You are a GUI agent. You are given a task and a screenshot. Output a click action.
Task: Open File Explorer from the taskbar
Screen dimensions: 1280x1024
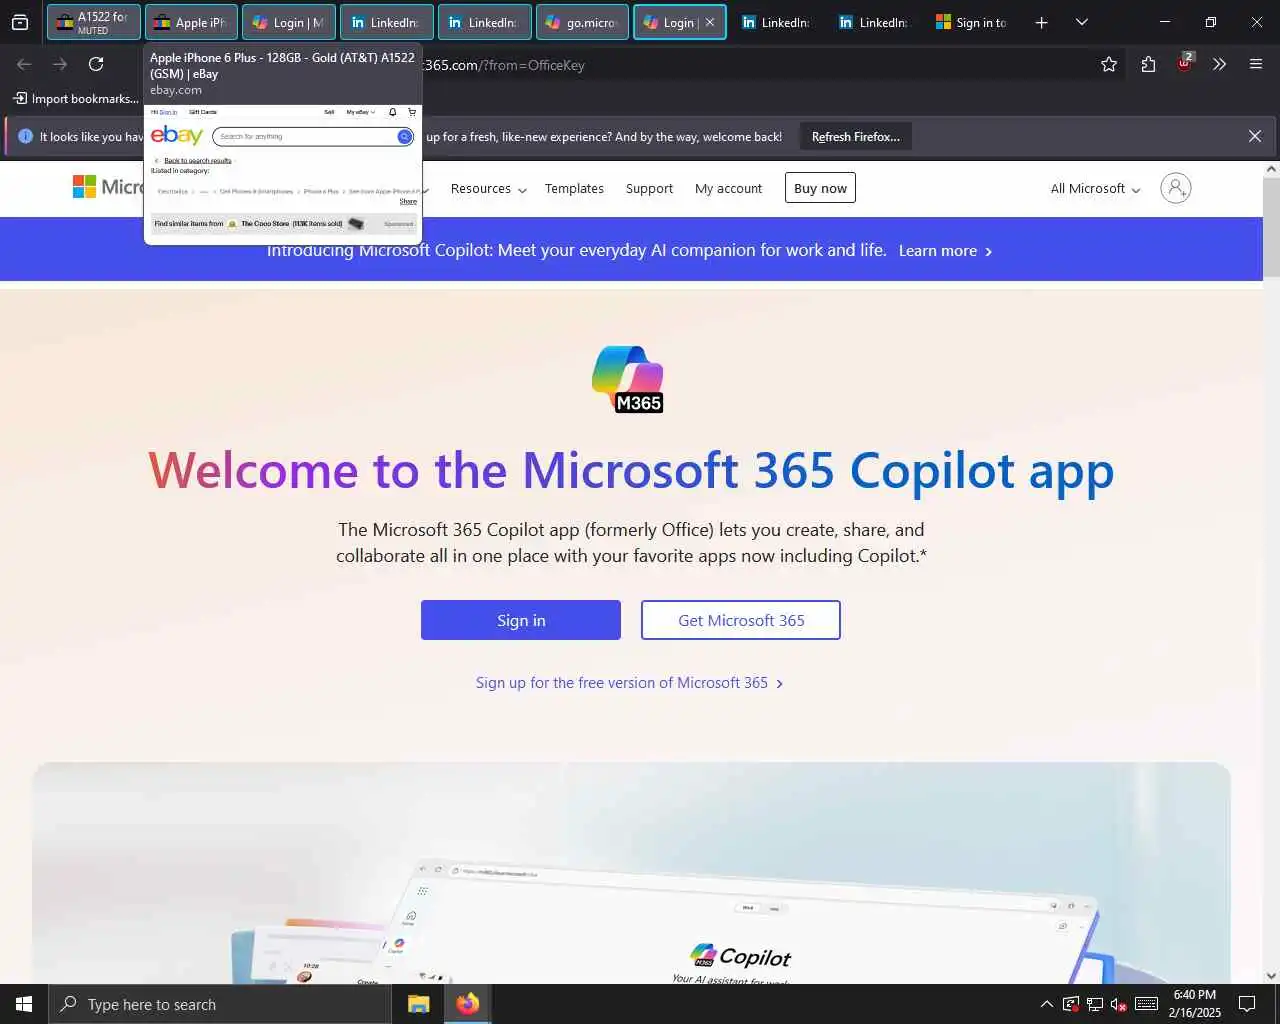419,1004
